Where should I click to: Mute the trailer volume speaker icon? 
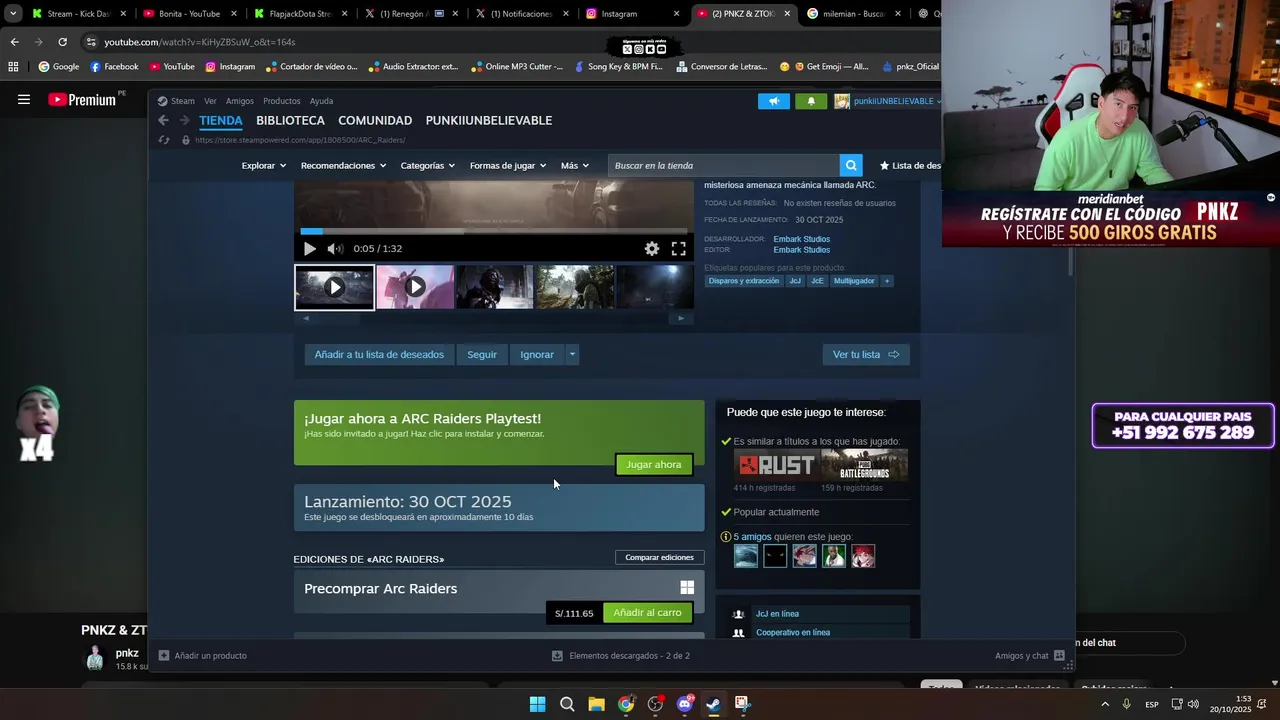click(x=335, y=249)
